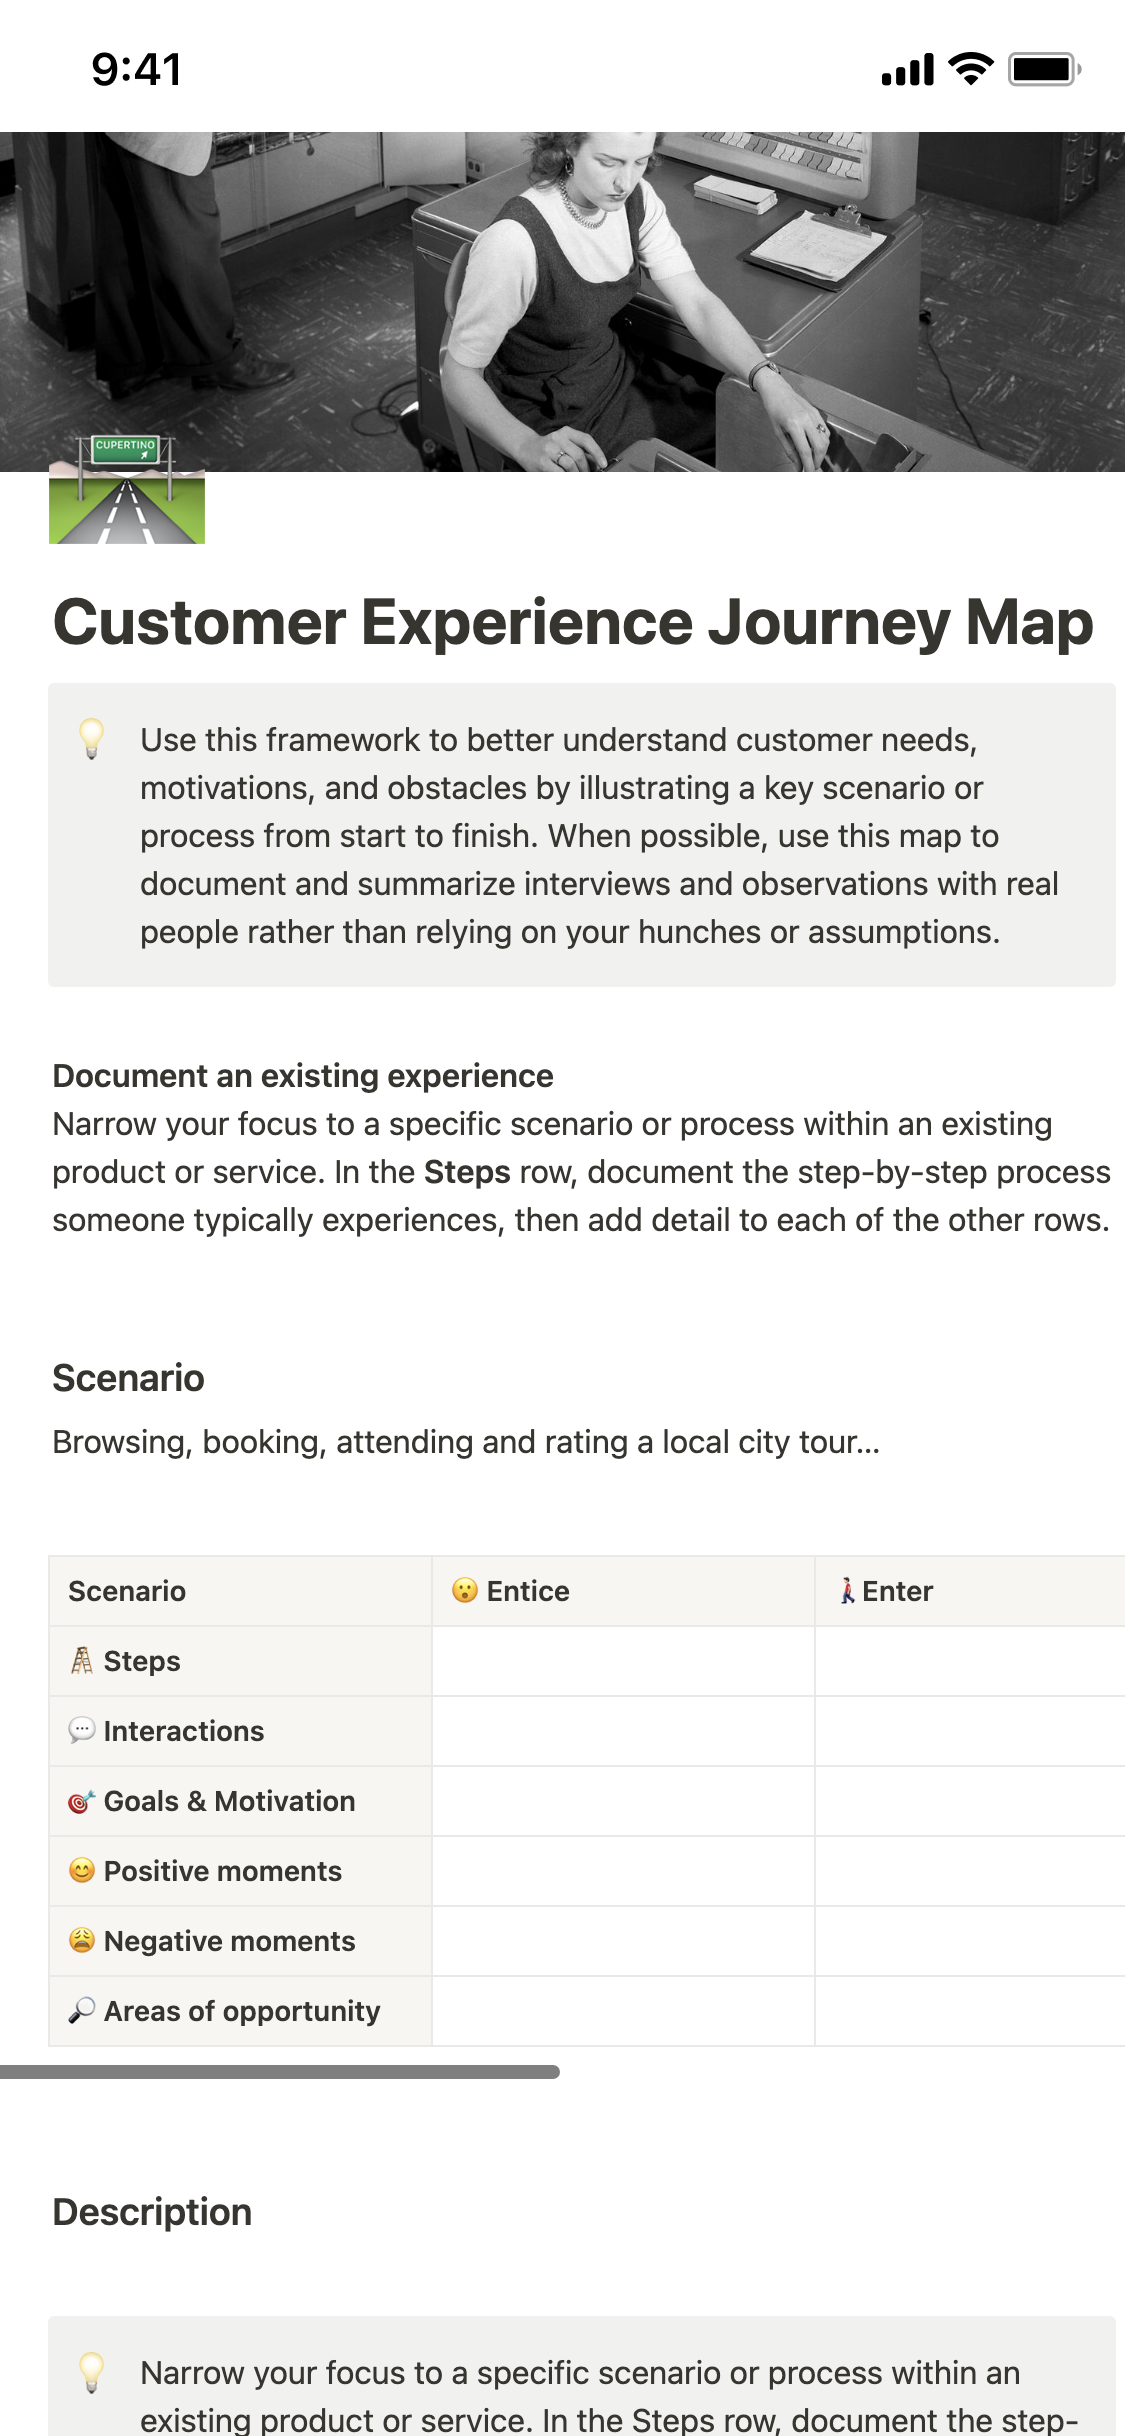Tap the surprised face Entice icon
1125x2436 pixels.
(465, 1591)
